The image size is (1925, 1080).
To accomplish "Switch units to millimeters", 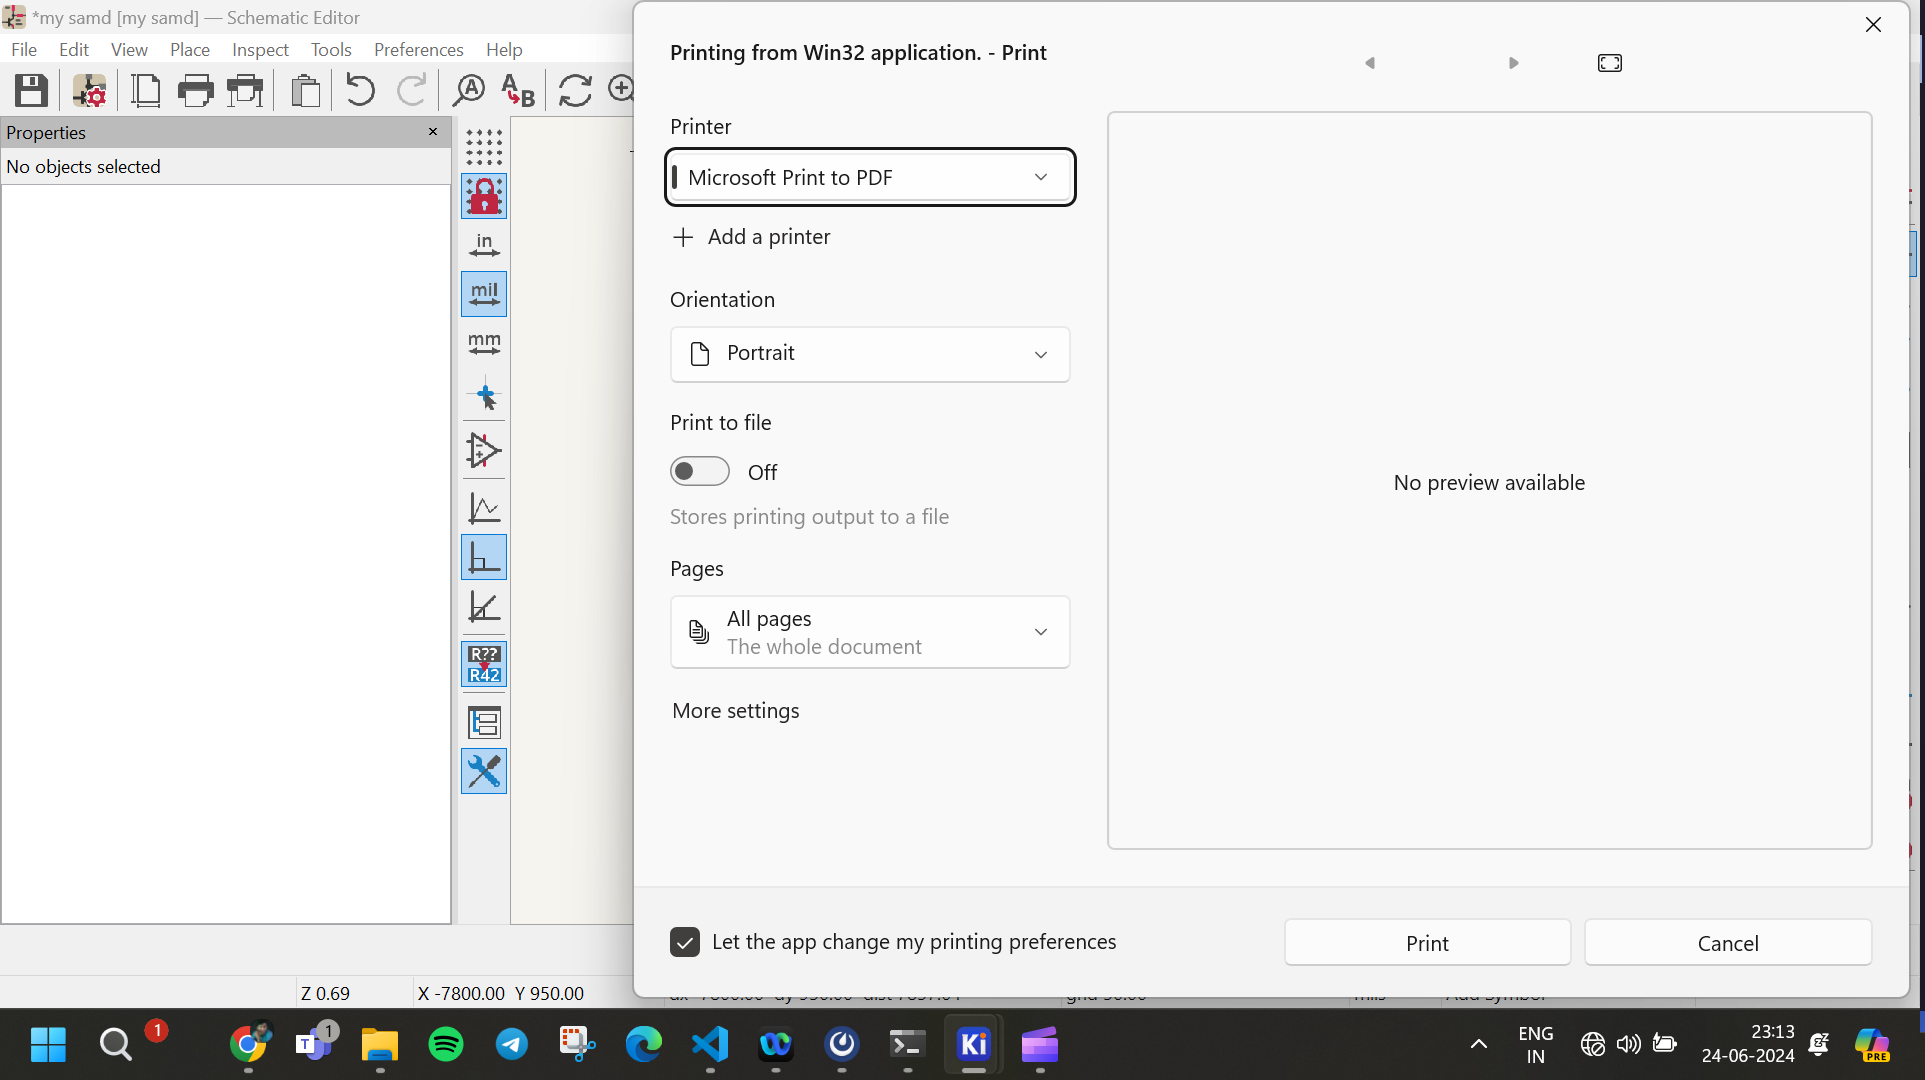I will pyautogui.click(x=484, y=343).
